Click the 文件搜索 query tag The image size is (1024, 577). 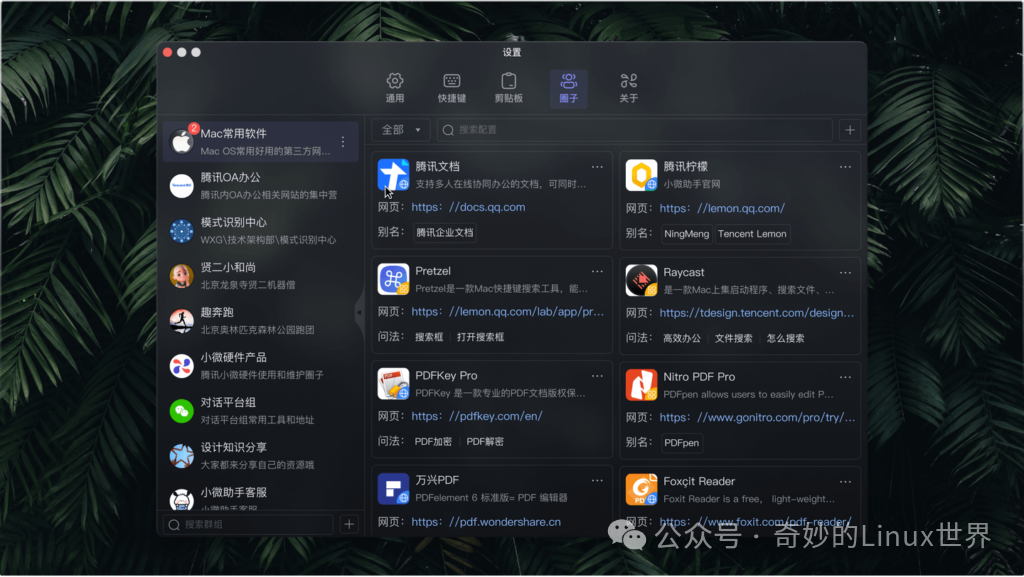[733, 338]
